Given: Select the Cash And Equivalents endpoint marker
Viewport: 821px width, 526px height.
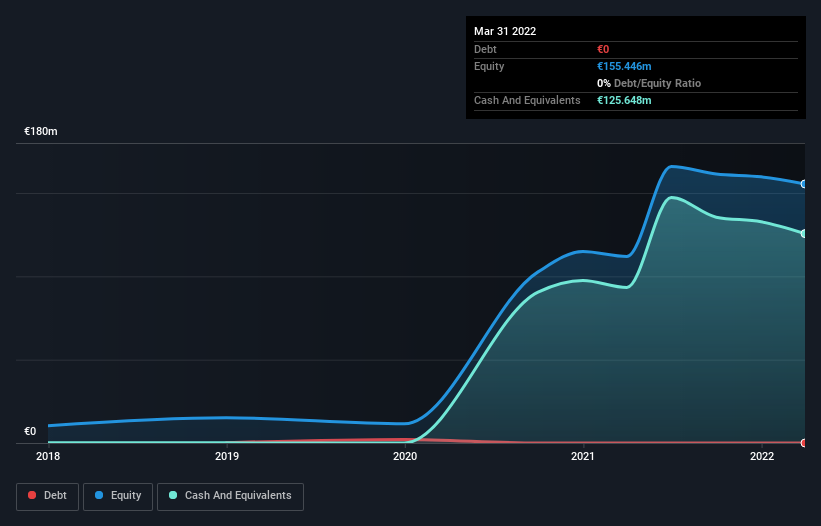Looking at the screenshot, I should 804,233.
